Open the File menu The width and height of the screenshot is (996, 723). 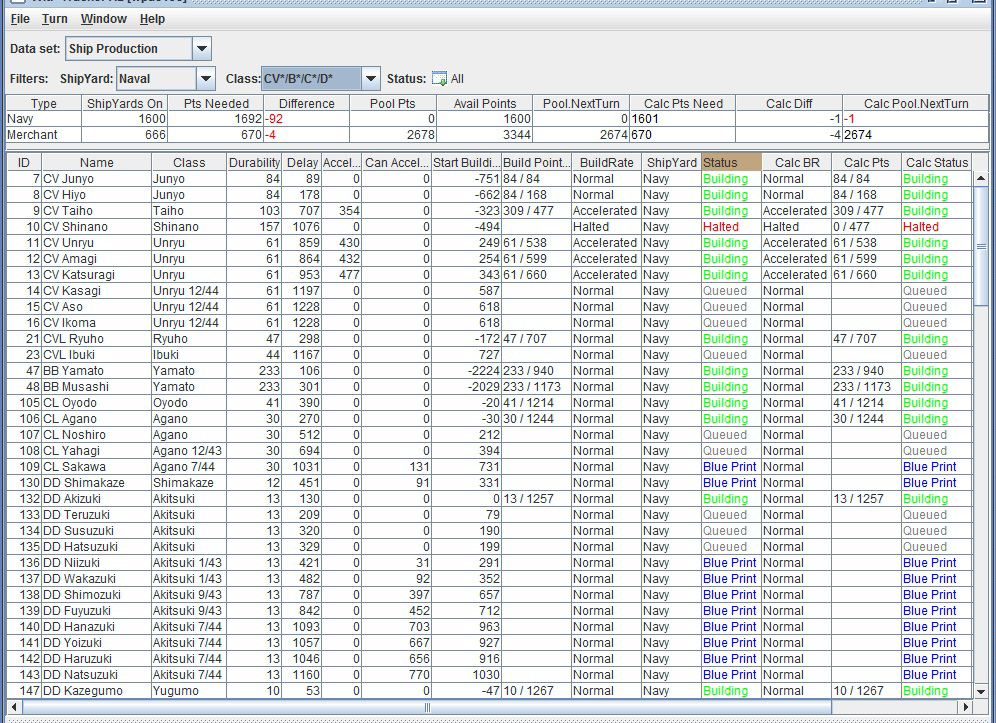[x=20, y=19]
